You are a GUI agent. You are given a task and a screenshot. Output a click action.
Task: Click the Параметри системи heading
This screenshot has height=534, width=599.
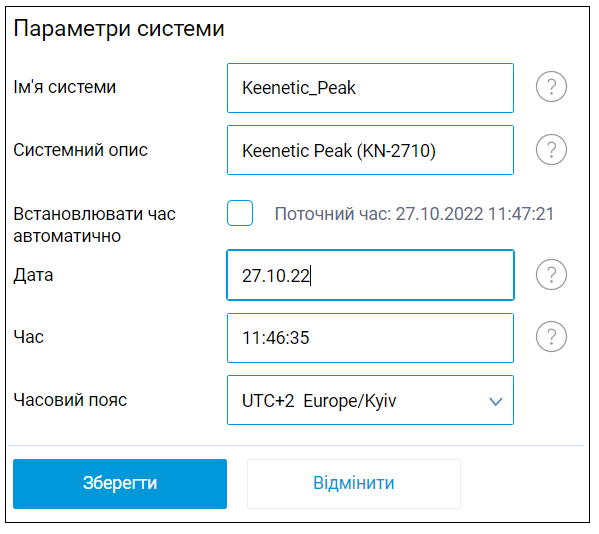[x=119, y=29]
